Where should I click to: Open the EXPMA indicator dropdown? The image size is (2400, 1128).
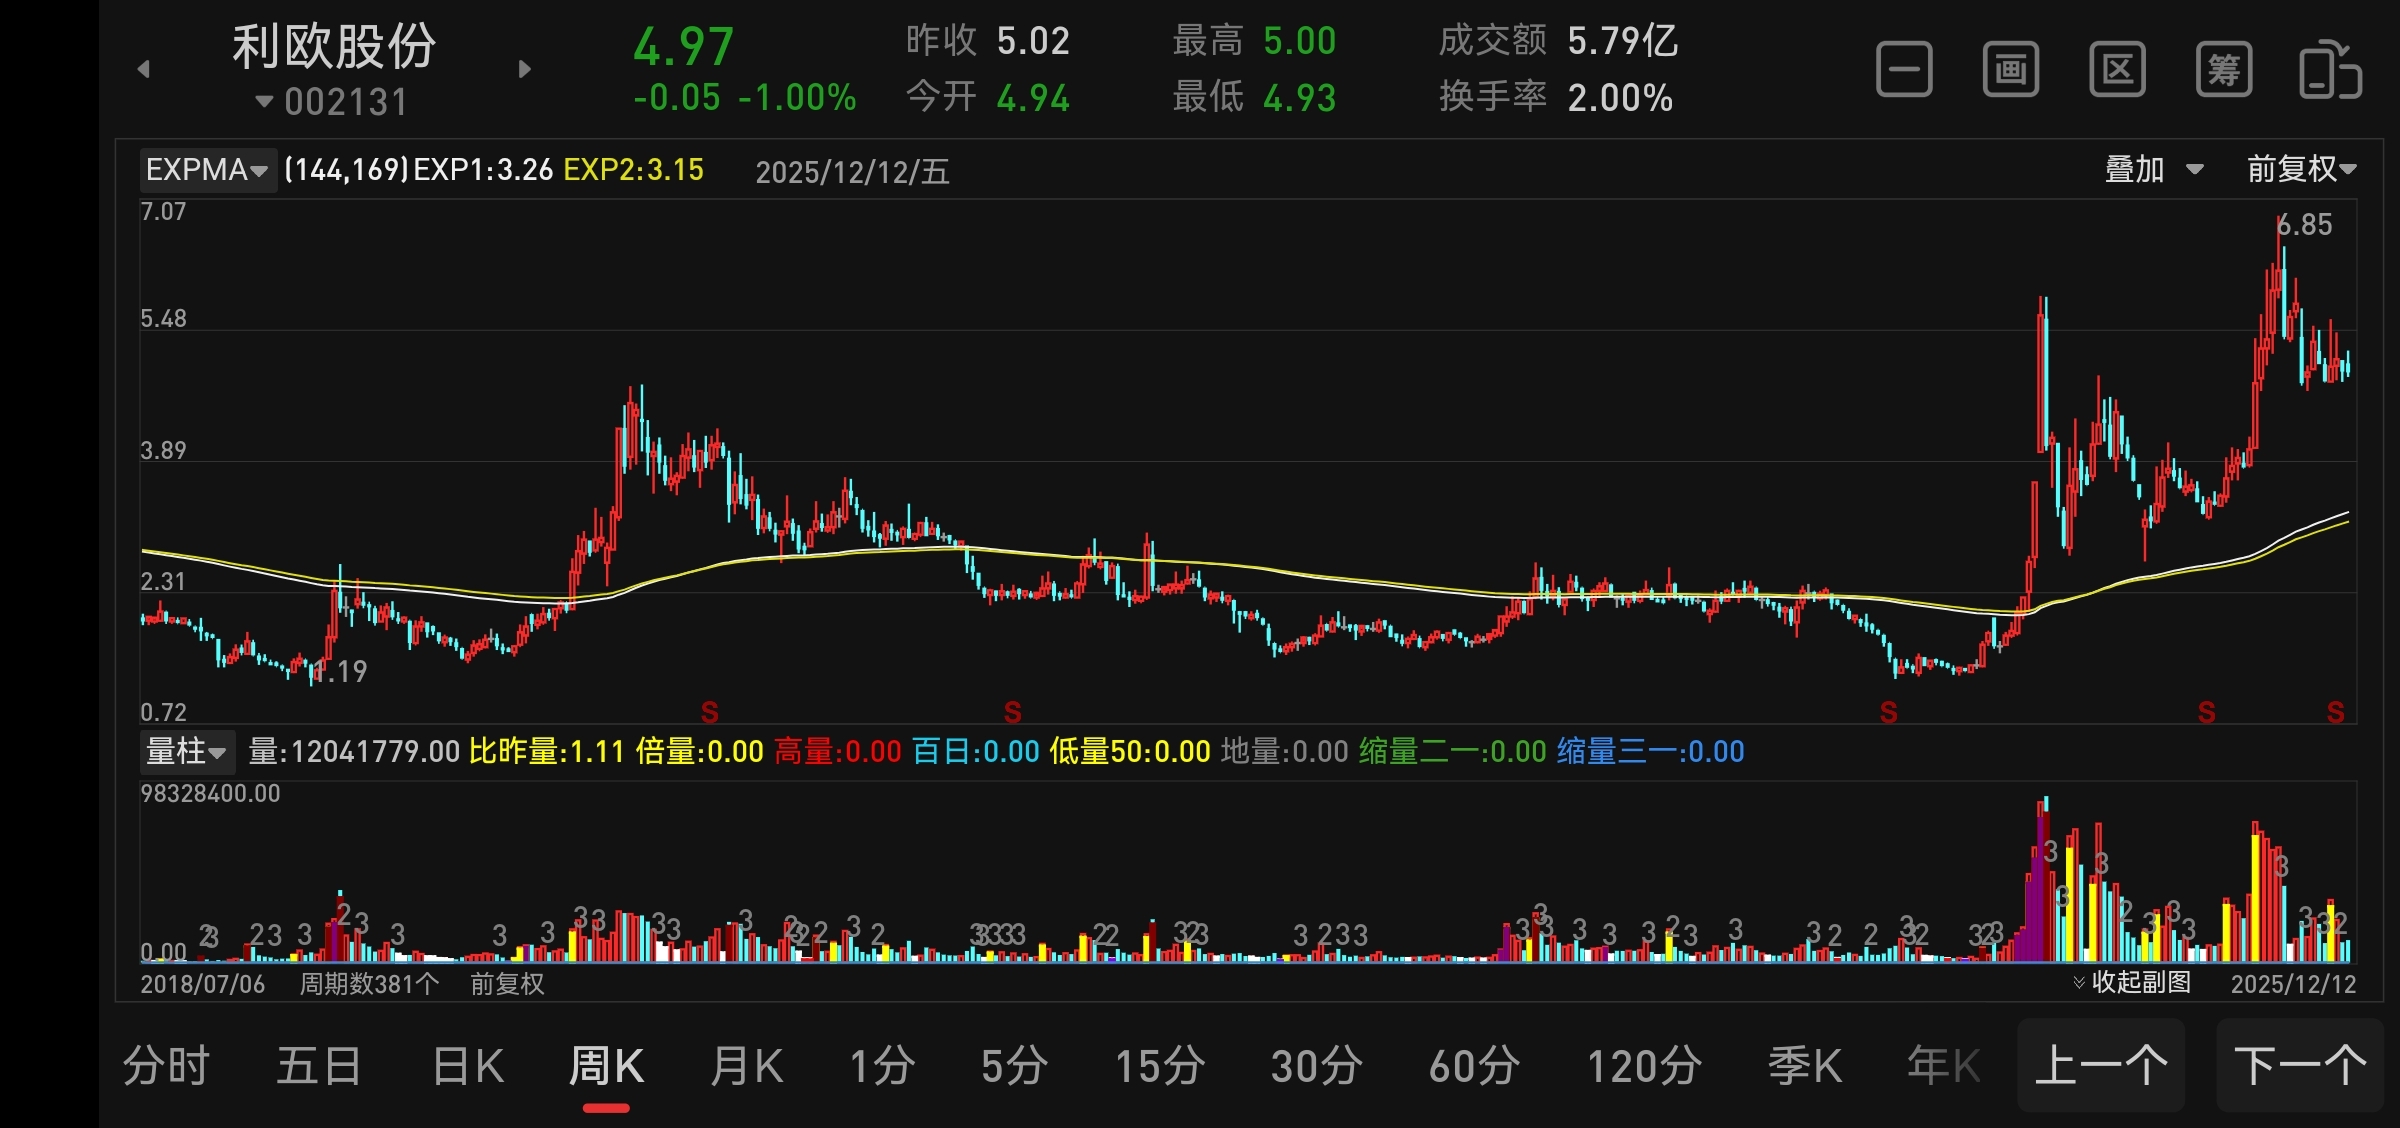pyautogui.click(x=207, y=170)
